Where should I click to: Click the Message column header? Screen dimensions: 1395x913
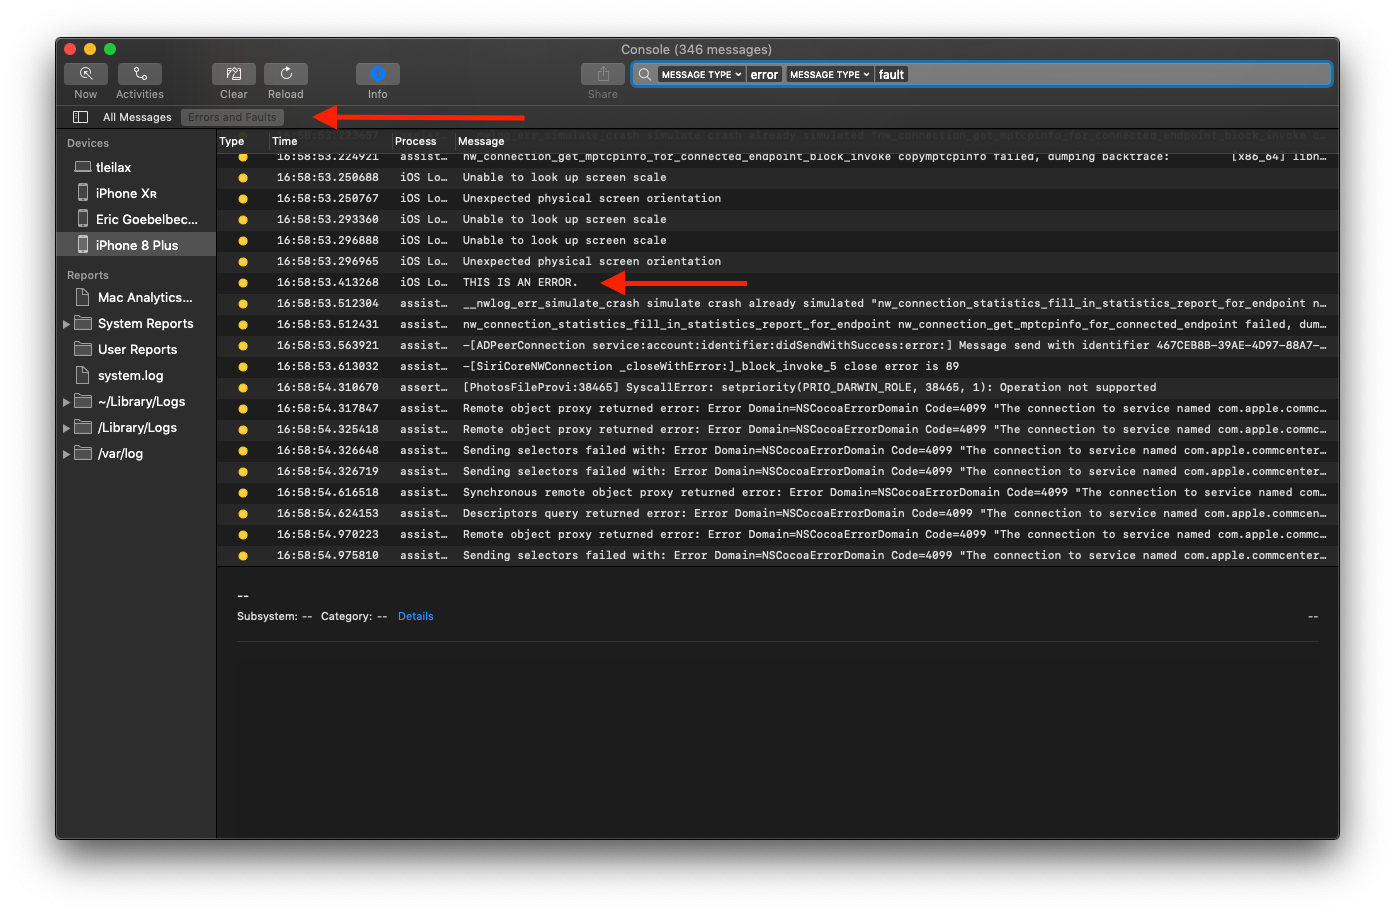click(481, 141)
